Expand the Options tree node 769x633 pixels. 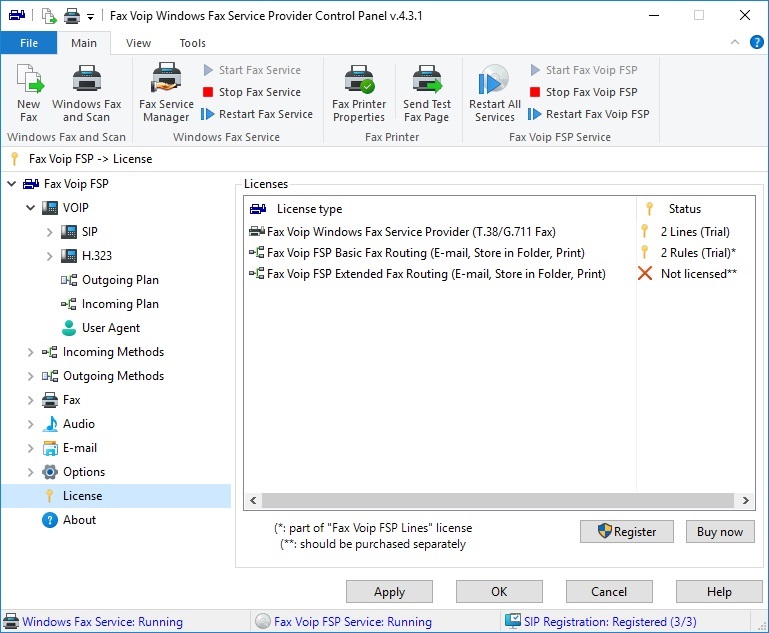[x=30, y=472]
